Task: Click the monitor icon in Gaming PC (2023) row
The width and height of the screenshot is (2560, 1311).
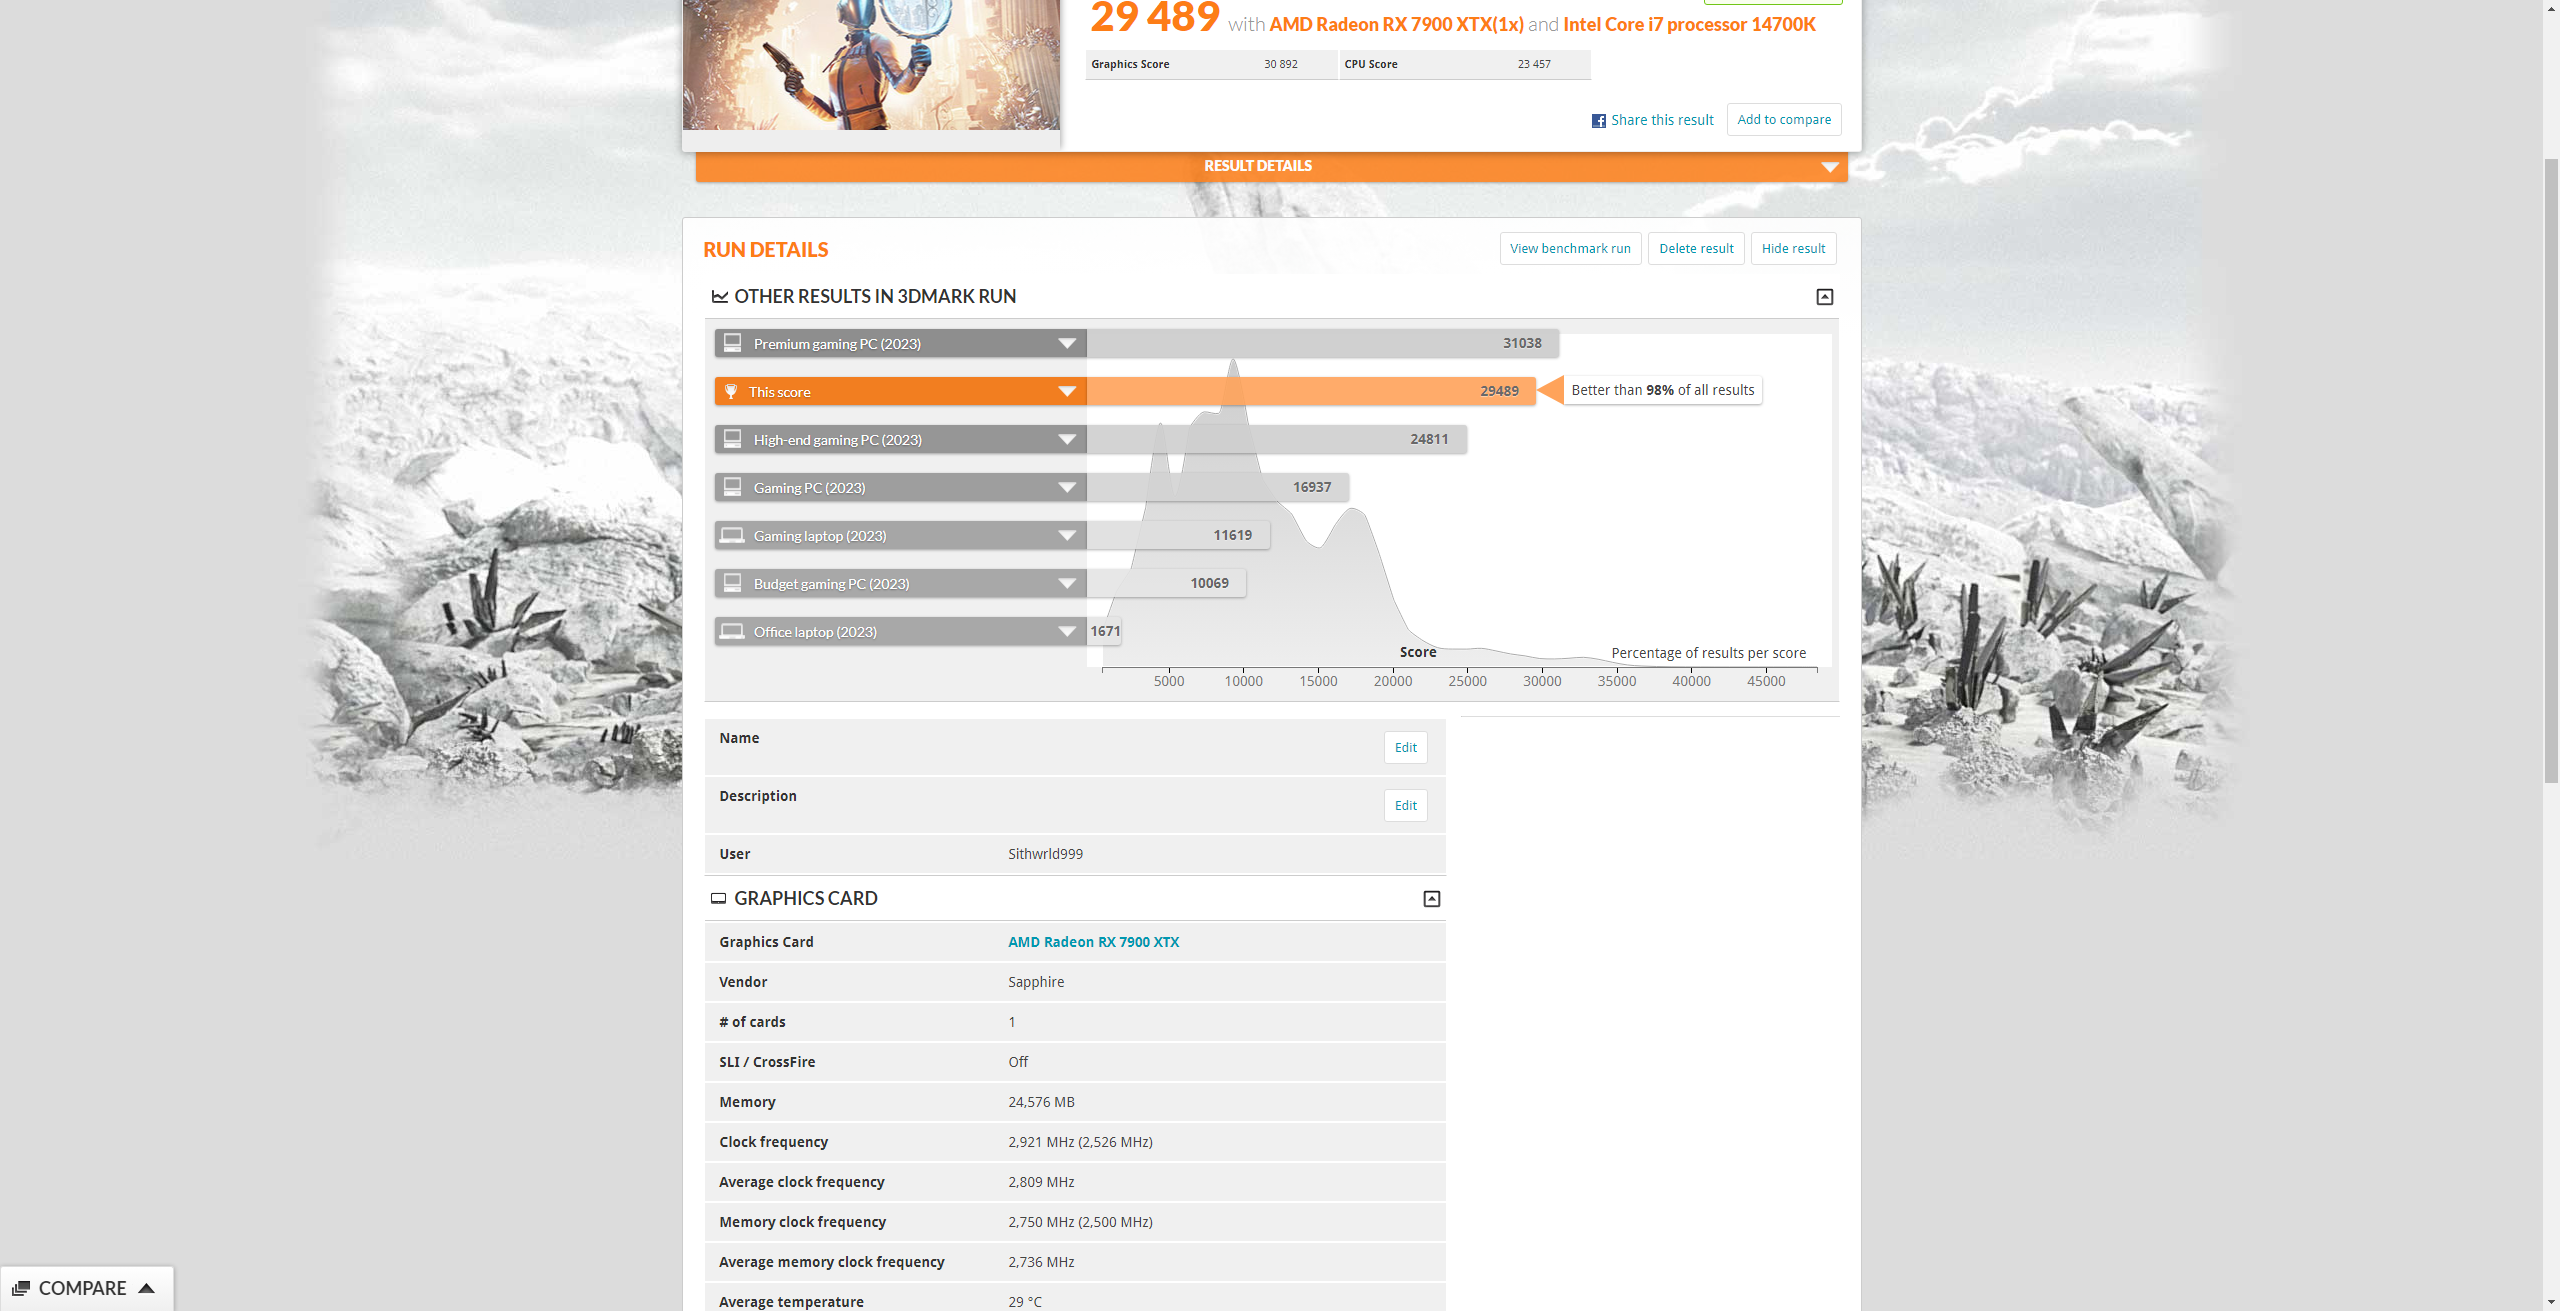Action: pos(732,487)
